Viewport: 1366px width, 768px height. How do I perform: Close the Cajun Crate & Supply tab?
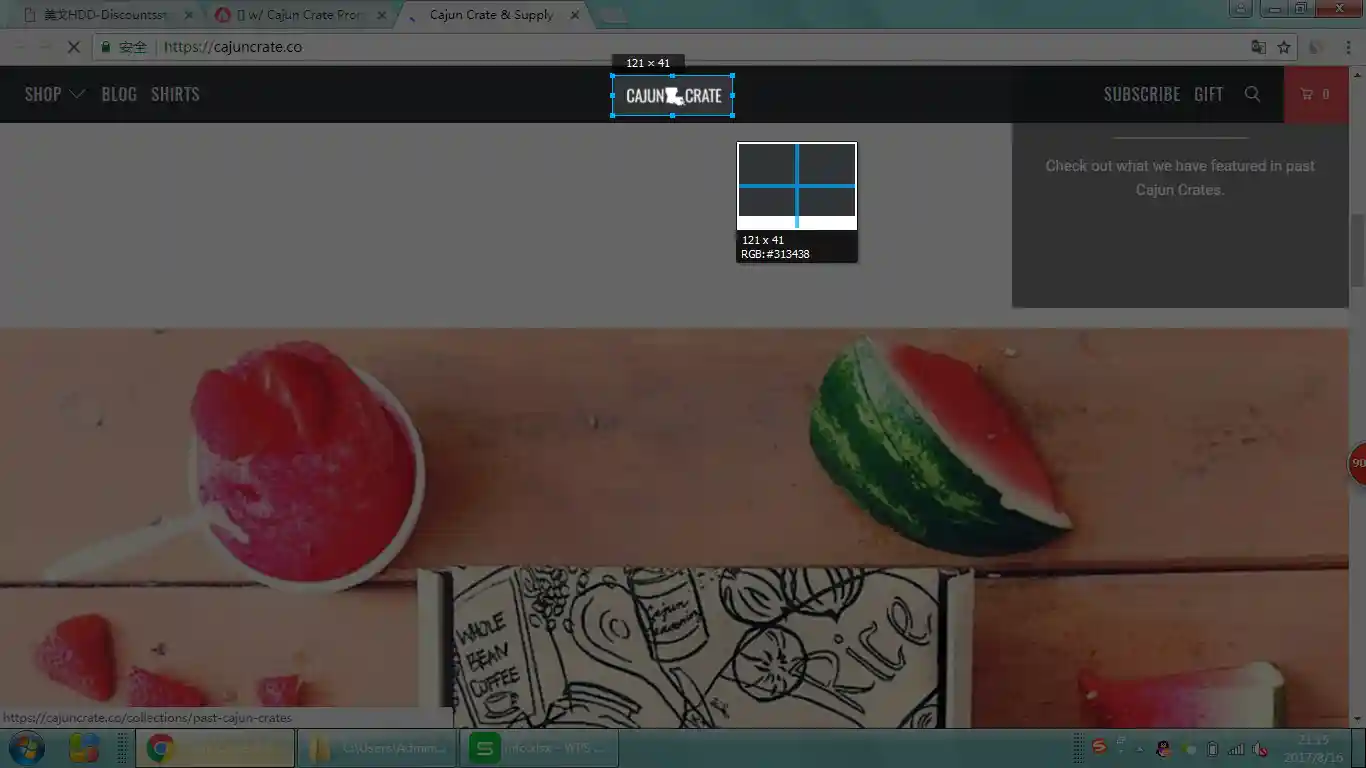tap(573, 15)
